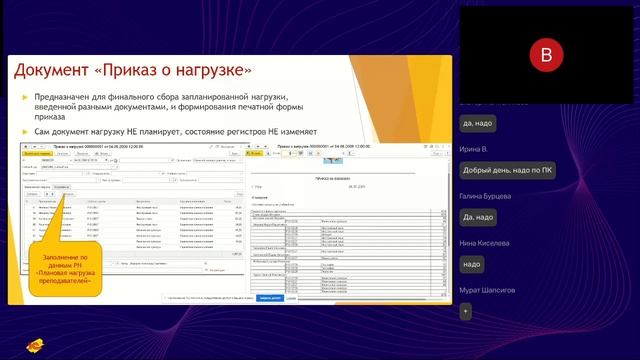This screenshot has height=360, width=640.
Task: Click the 1C logo in the bottom-left corner
Action: click(36, 346)
